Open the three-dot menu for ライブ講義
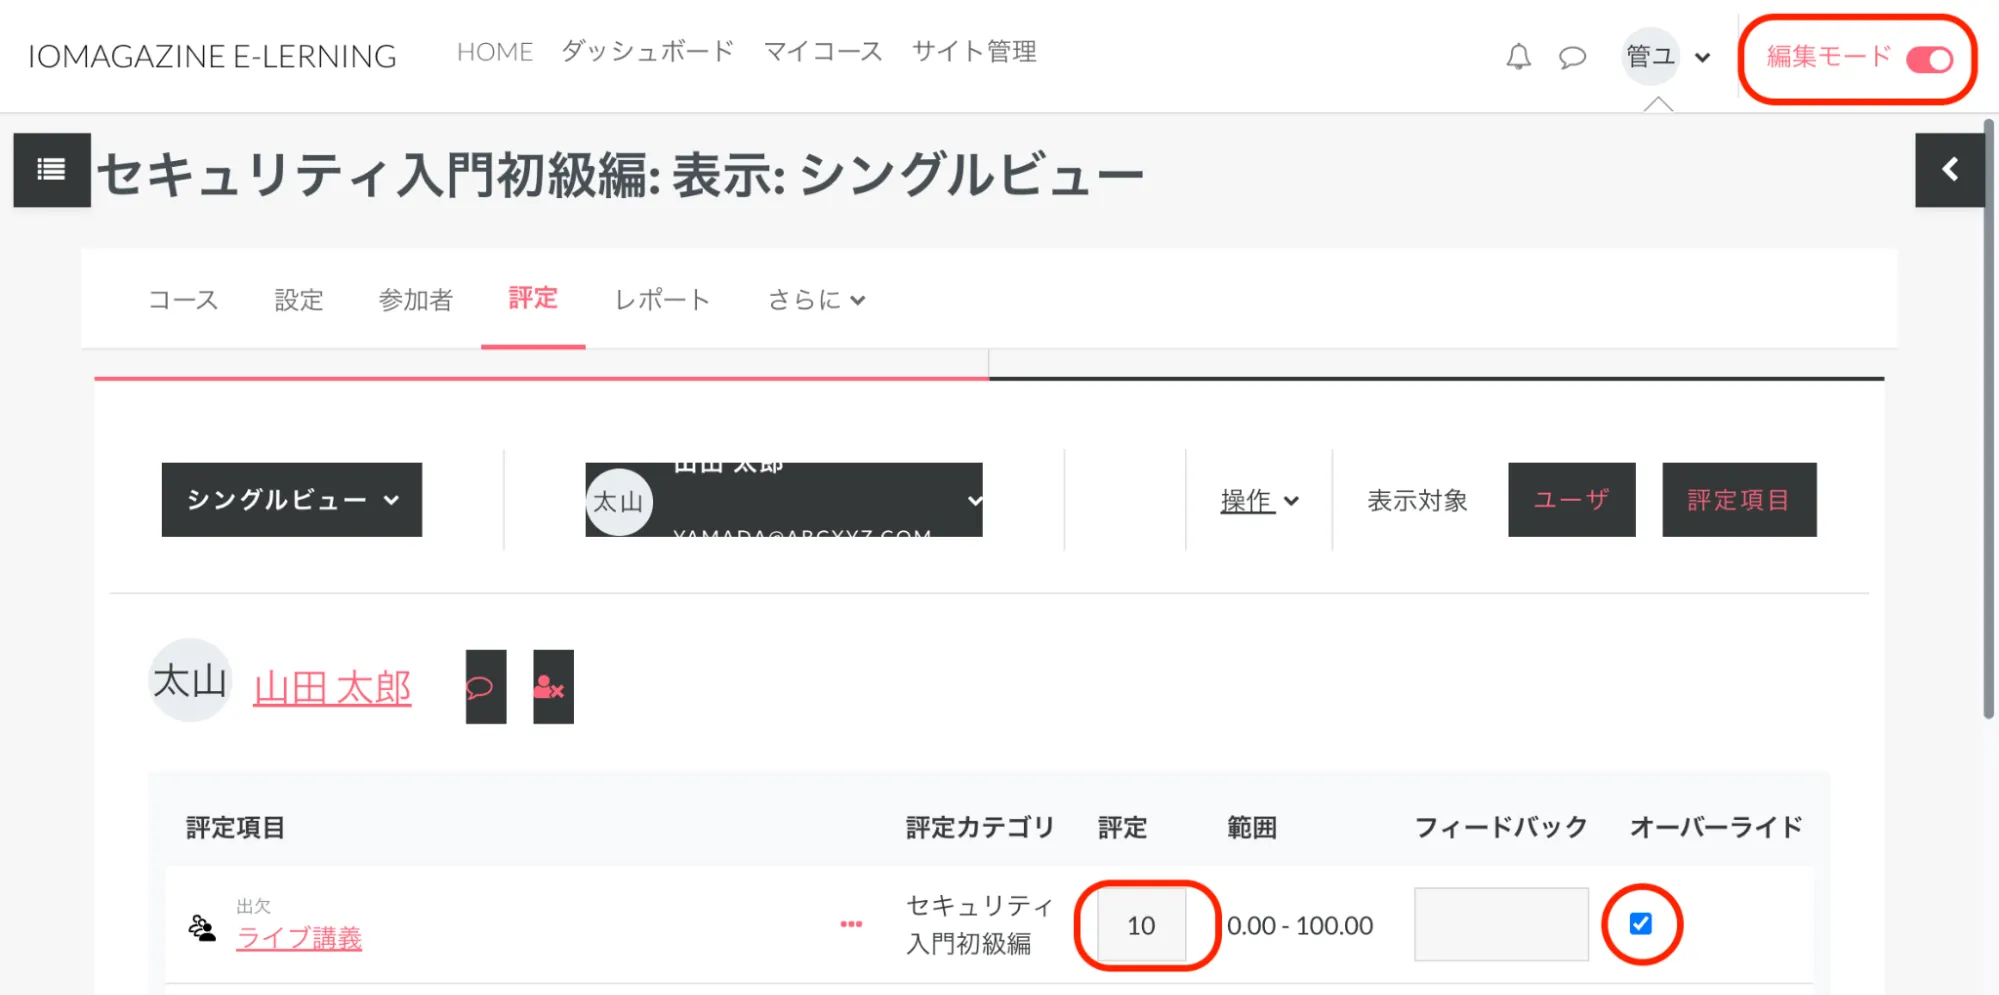Screen dimensions: 1999x995 851,924
